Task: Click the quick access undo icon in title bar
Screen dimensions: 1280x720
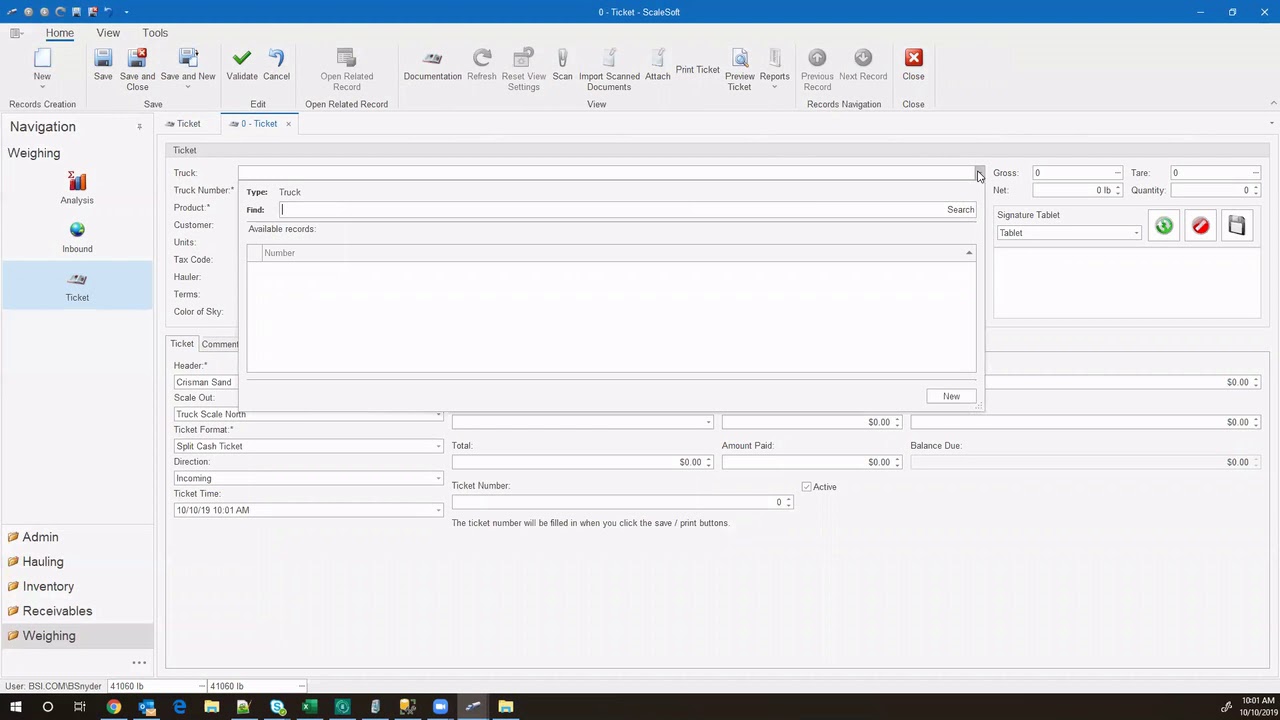Action: 108,12
